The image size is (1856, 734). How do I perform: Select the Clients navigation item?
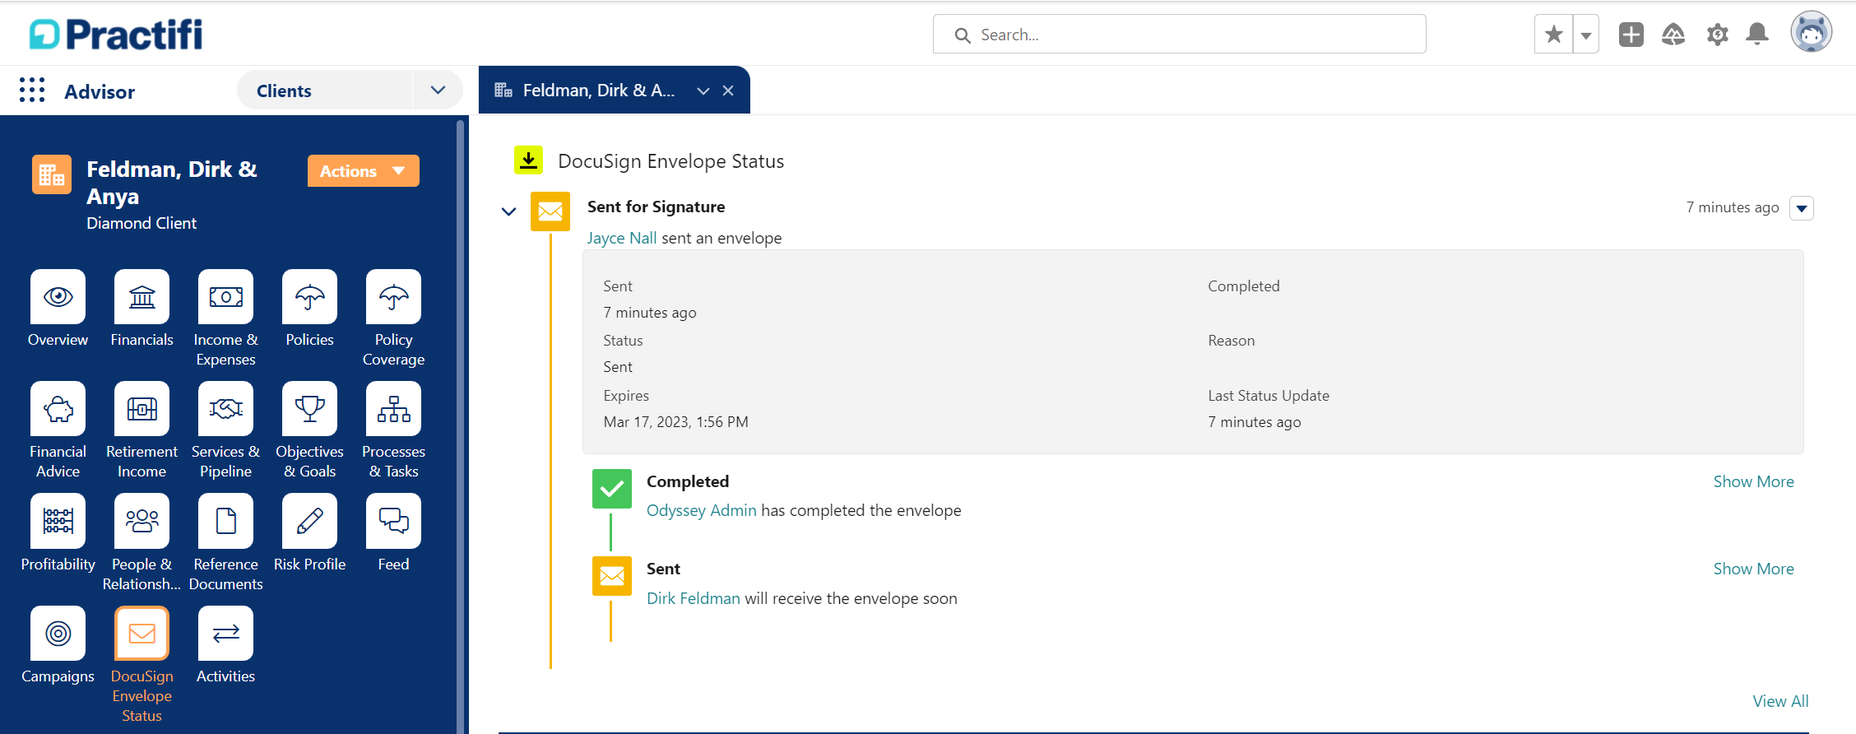pos(325,90)
